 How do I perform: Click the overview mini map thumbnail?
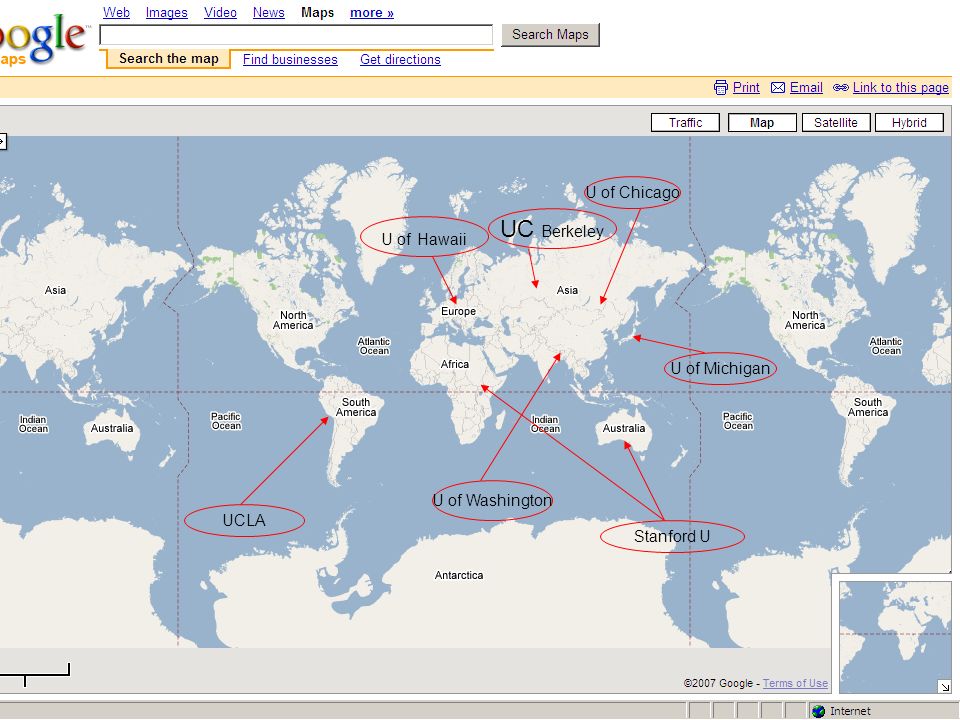click(895, 636)
